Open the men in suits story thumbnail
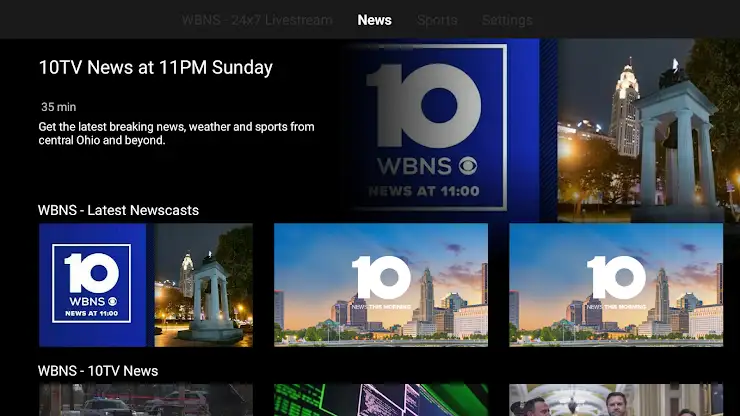The image size is (740, 416). 616,400
